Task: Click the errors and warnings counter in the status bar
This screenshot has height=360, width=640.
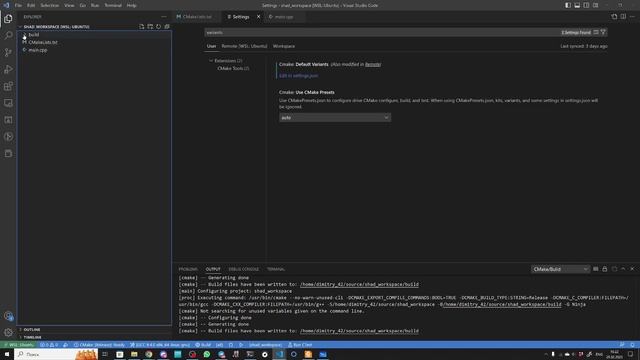Action: coord(49,345)
